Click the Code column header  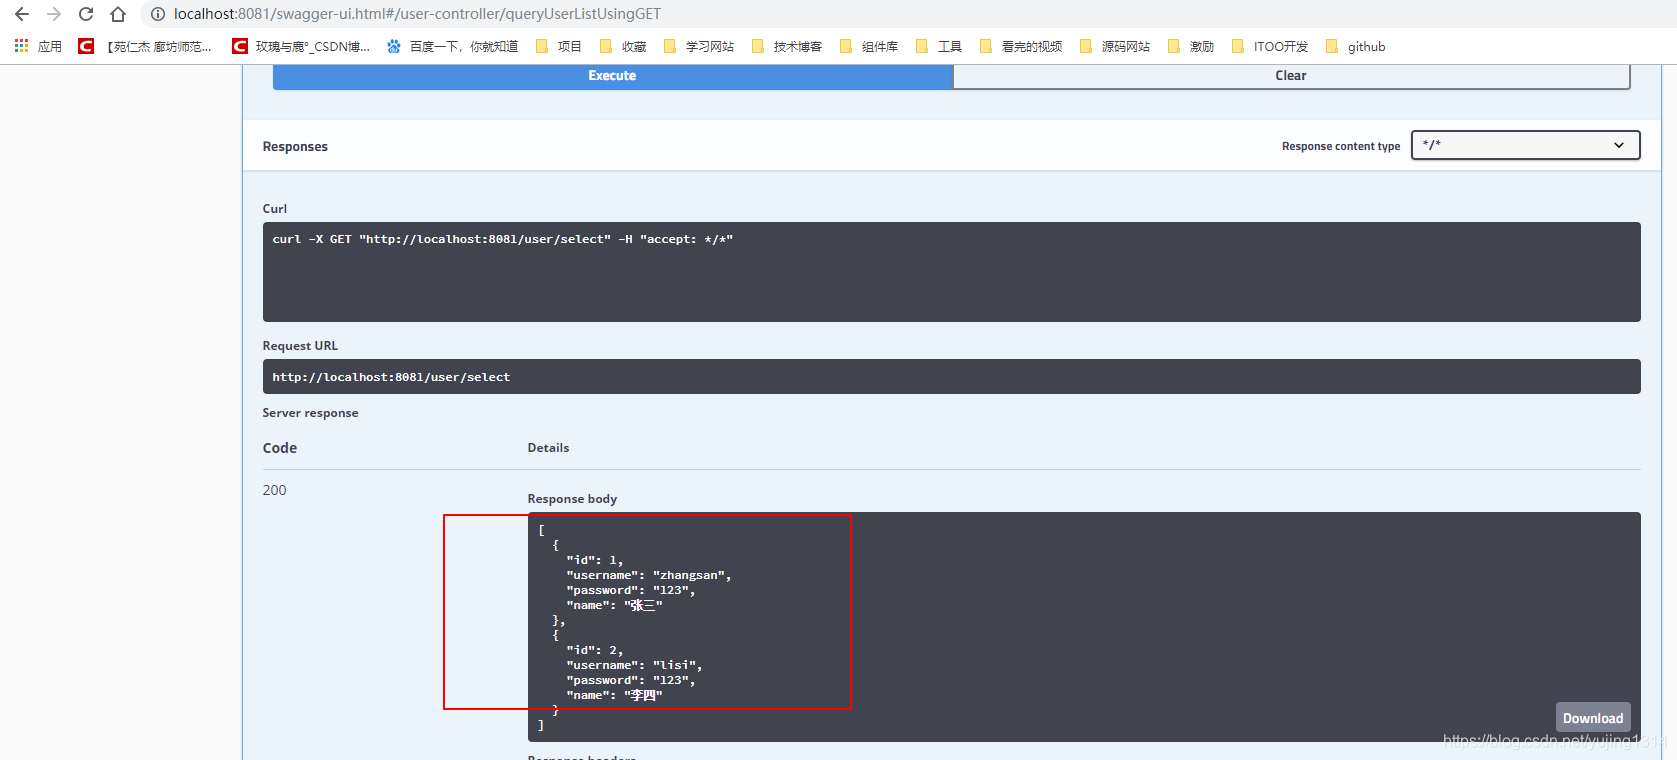pos(279,448)
